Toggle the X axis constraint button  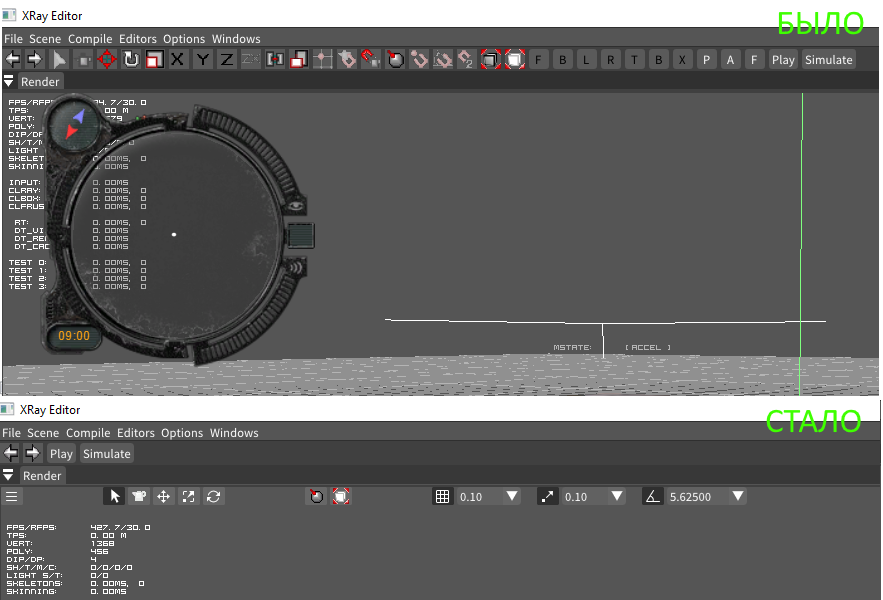click(x=178, y=60)
